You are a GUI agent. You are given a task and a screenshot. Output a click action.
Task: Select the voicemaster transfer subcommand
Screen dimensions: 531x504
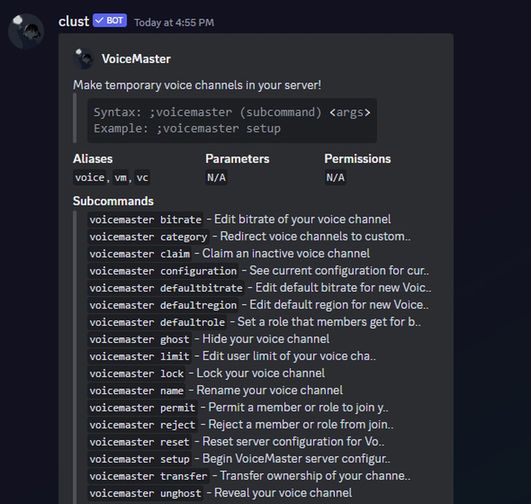(x=148, y=476)
